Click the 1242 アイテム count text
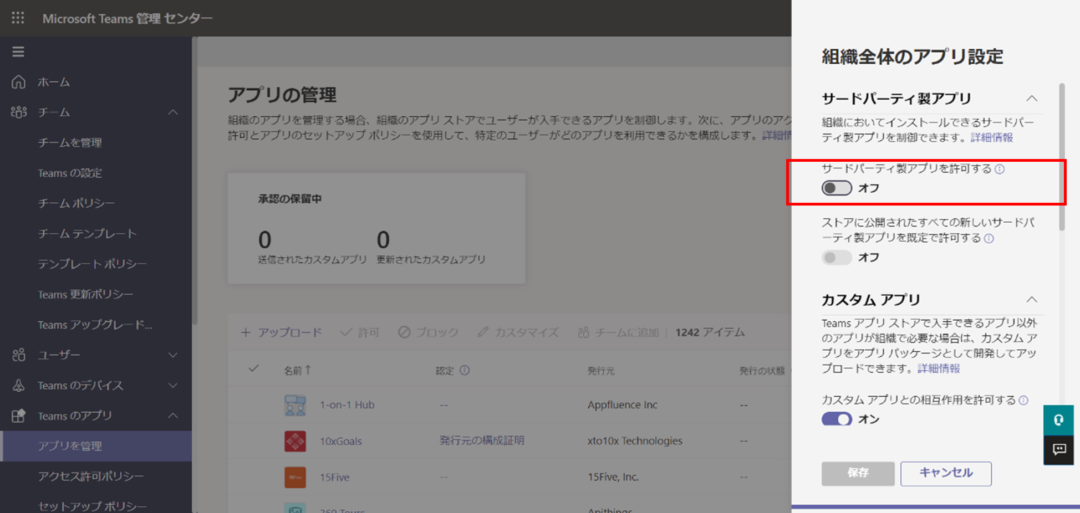The width and height of the screenshot is (1080, 513). [710, 333]
